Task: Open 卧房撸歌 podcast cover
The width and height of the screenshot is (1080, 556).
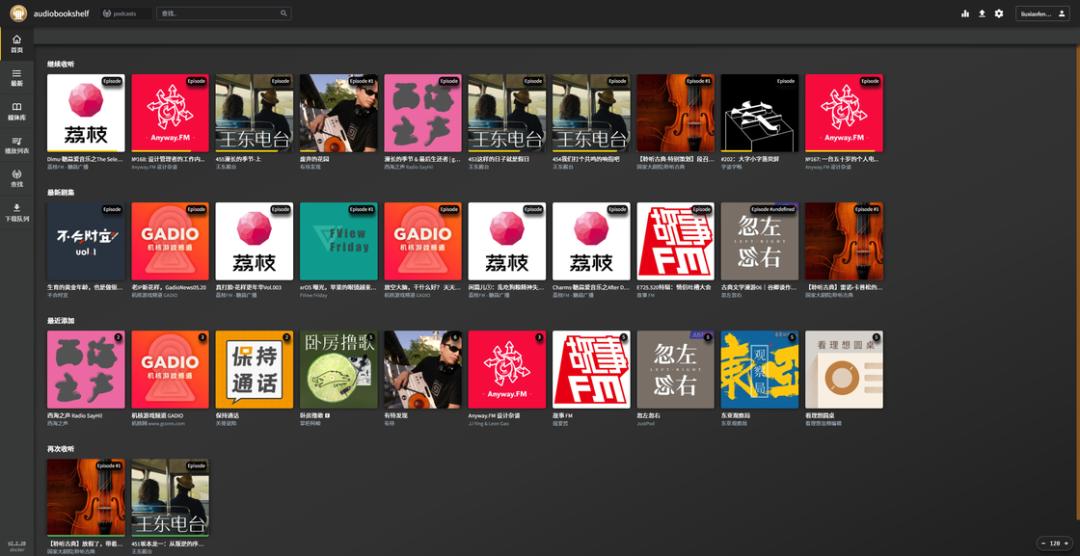Action: coord(338,369)
